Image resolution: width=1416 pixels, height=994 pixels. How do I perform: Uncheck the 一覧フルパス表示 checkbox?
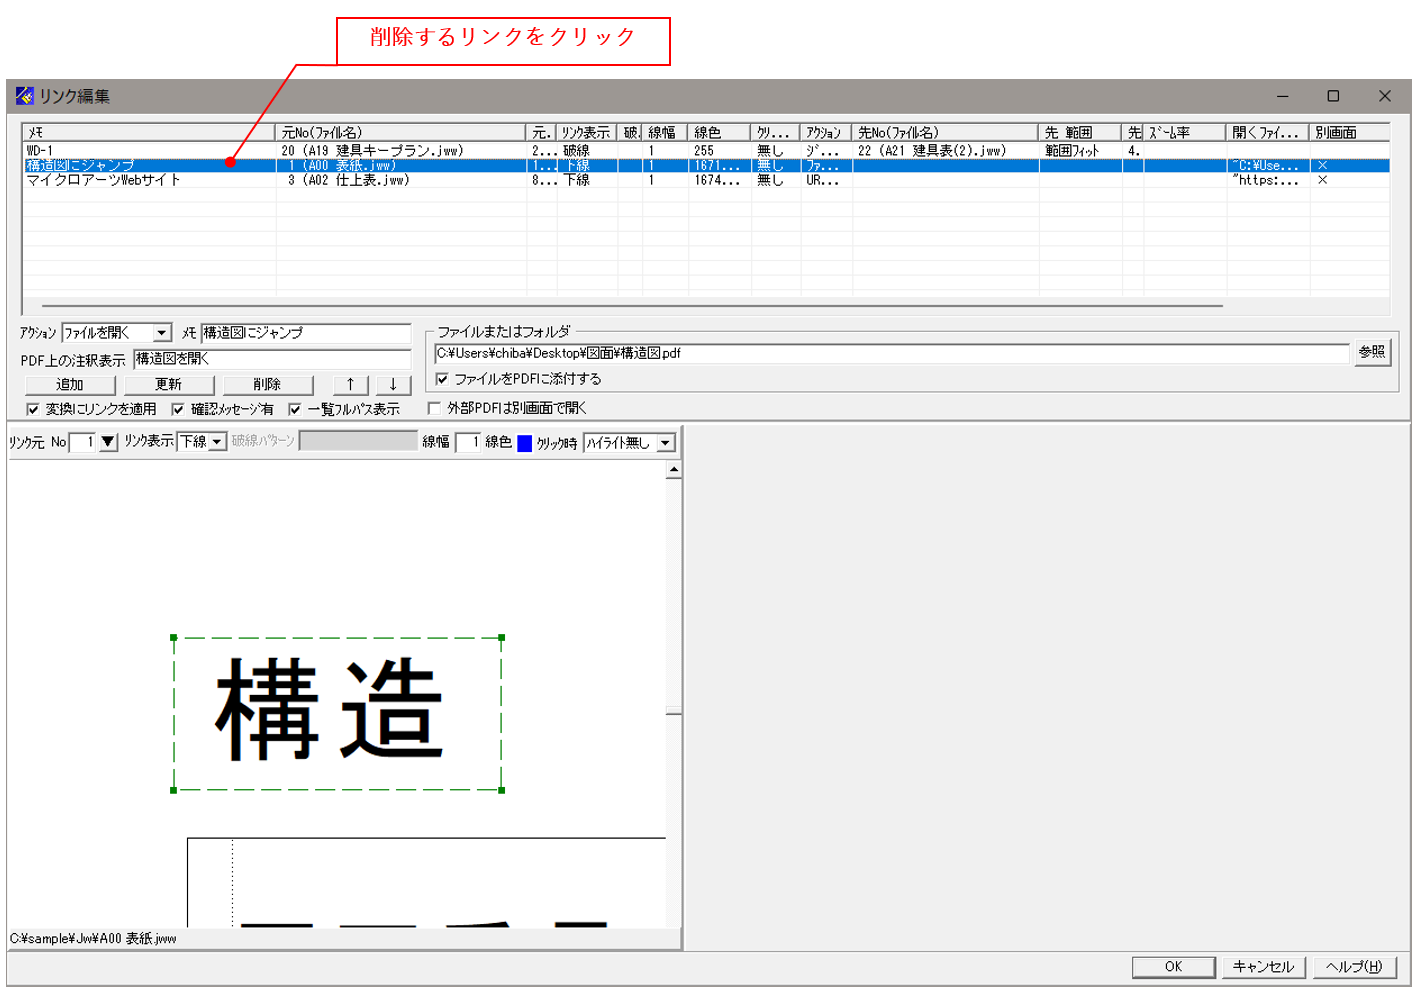294,407
